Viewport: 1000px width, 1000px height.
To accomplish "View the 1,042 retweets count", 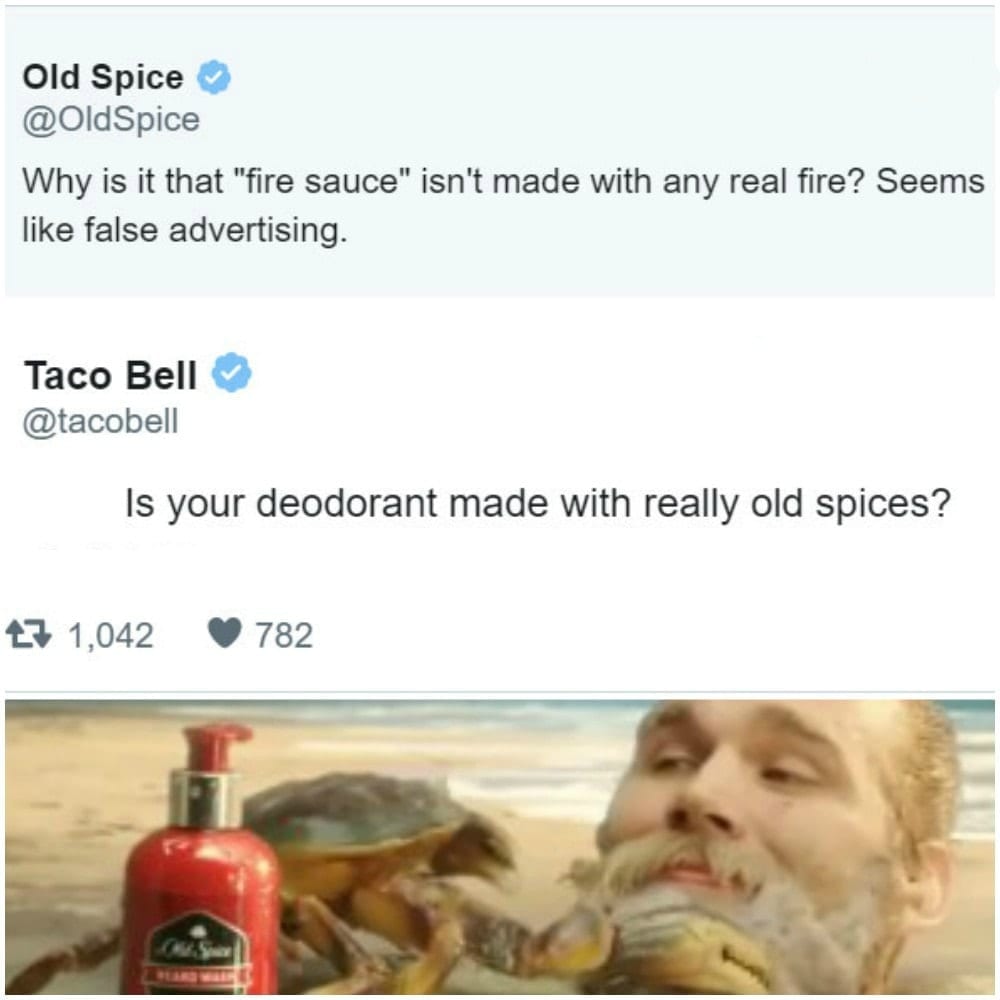I will point(111,635).
